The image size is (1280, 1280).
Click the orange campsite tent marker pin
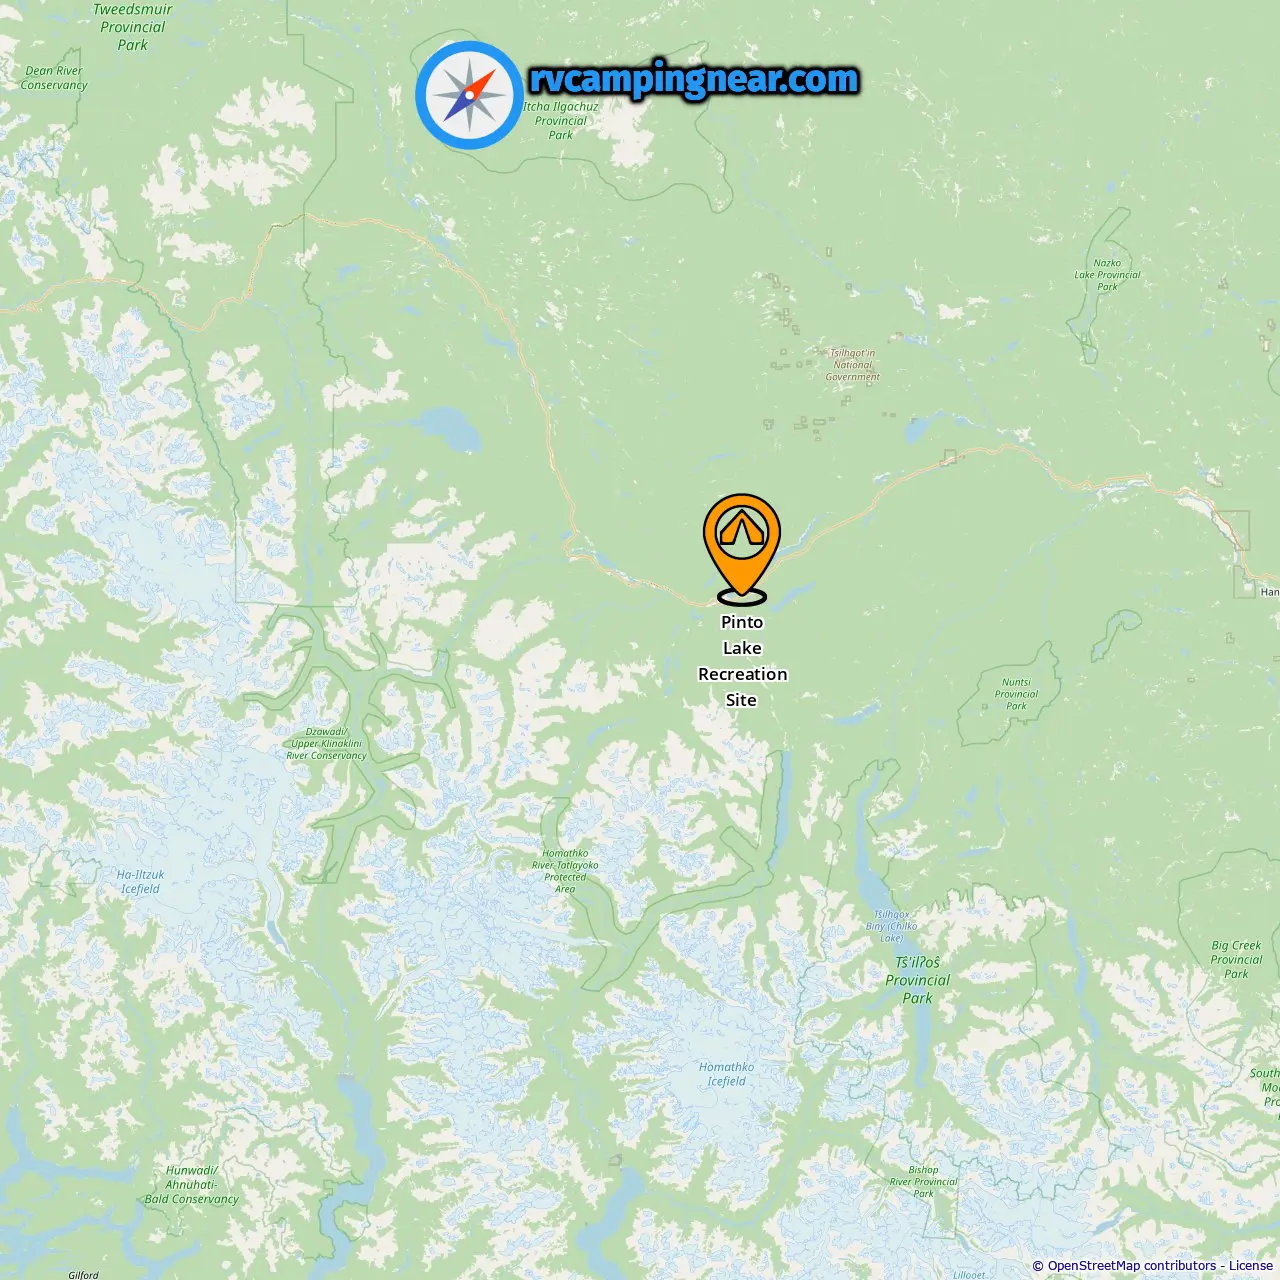click(x=741, y=548)
